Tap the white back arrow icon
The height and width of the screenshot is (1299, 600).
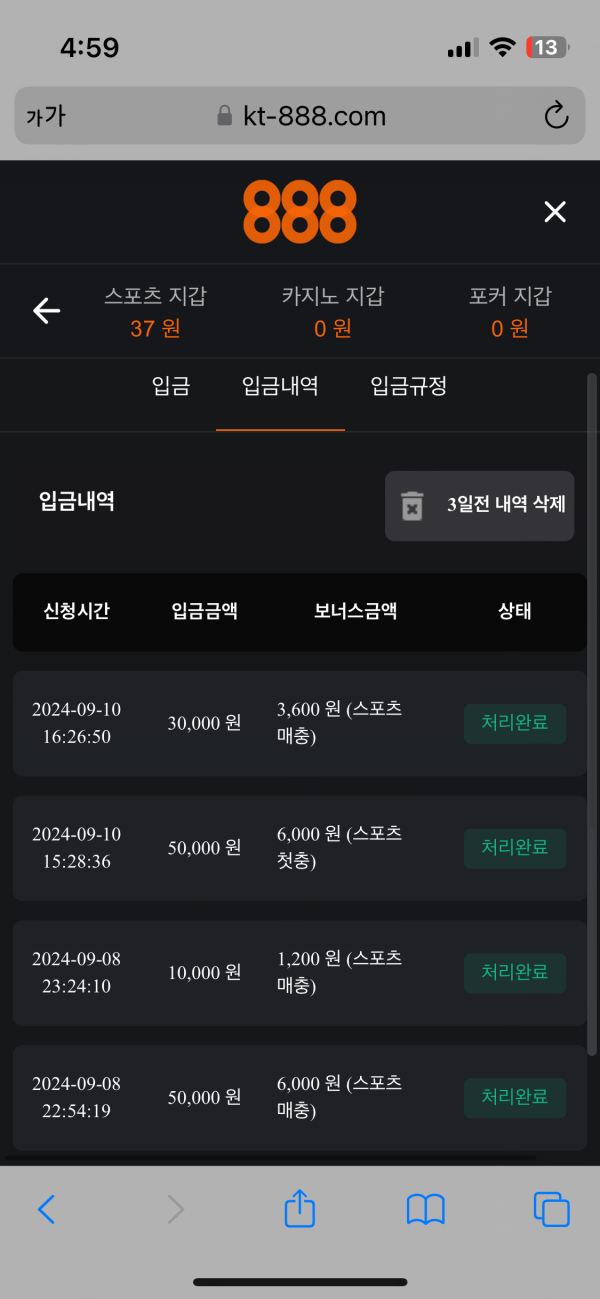click(47, 311)
